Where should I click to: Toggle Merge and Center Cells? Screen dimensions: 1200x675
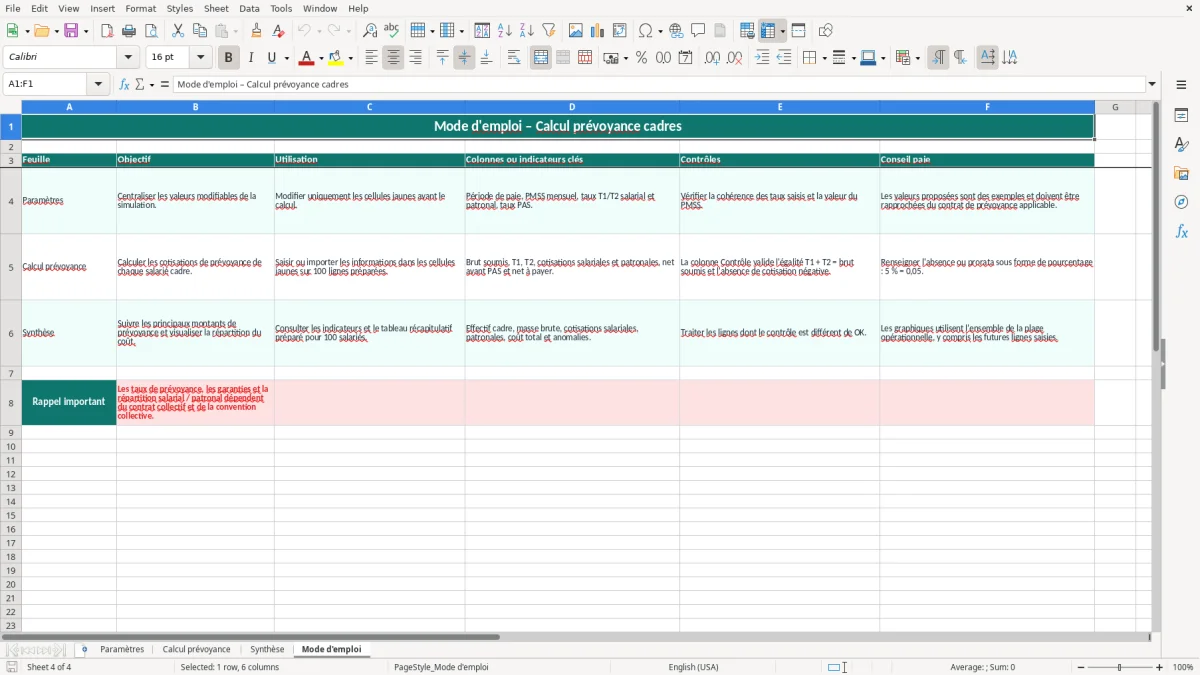click(541, 58)
